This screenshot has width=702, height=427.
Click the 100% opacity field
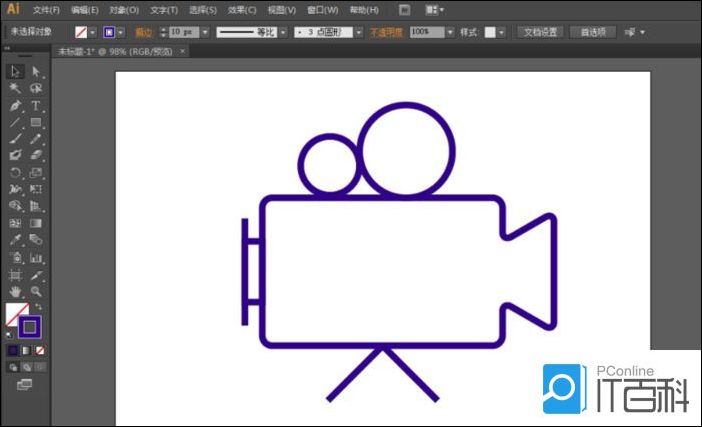428,32
